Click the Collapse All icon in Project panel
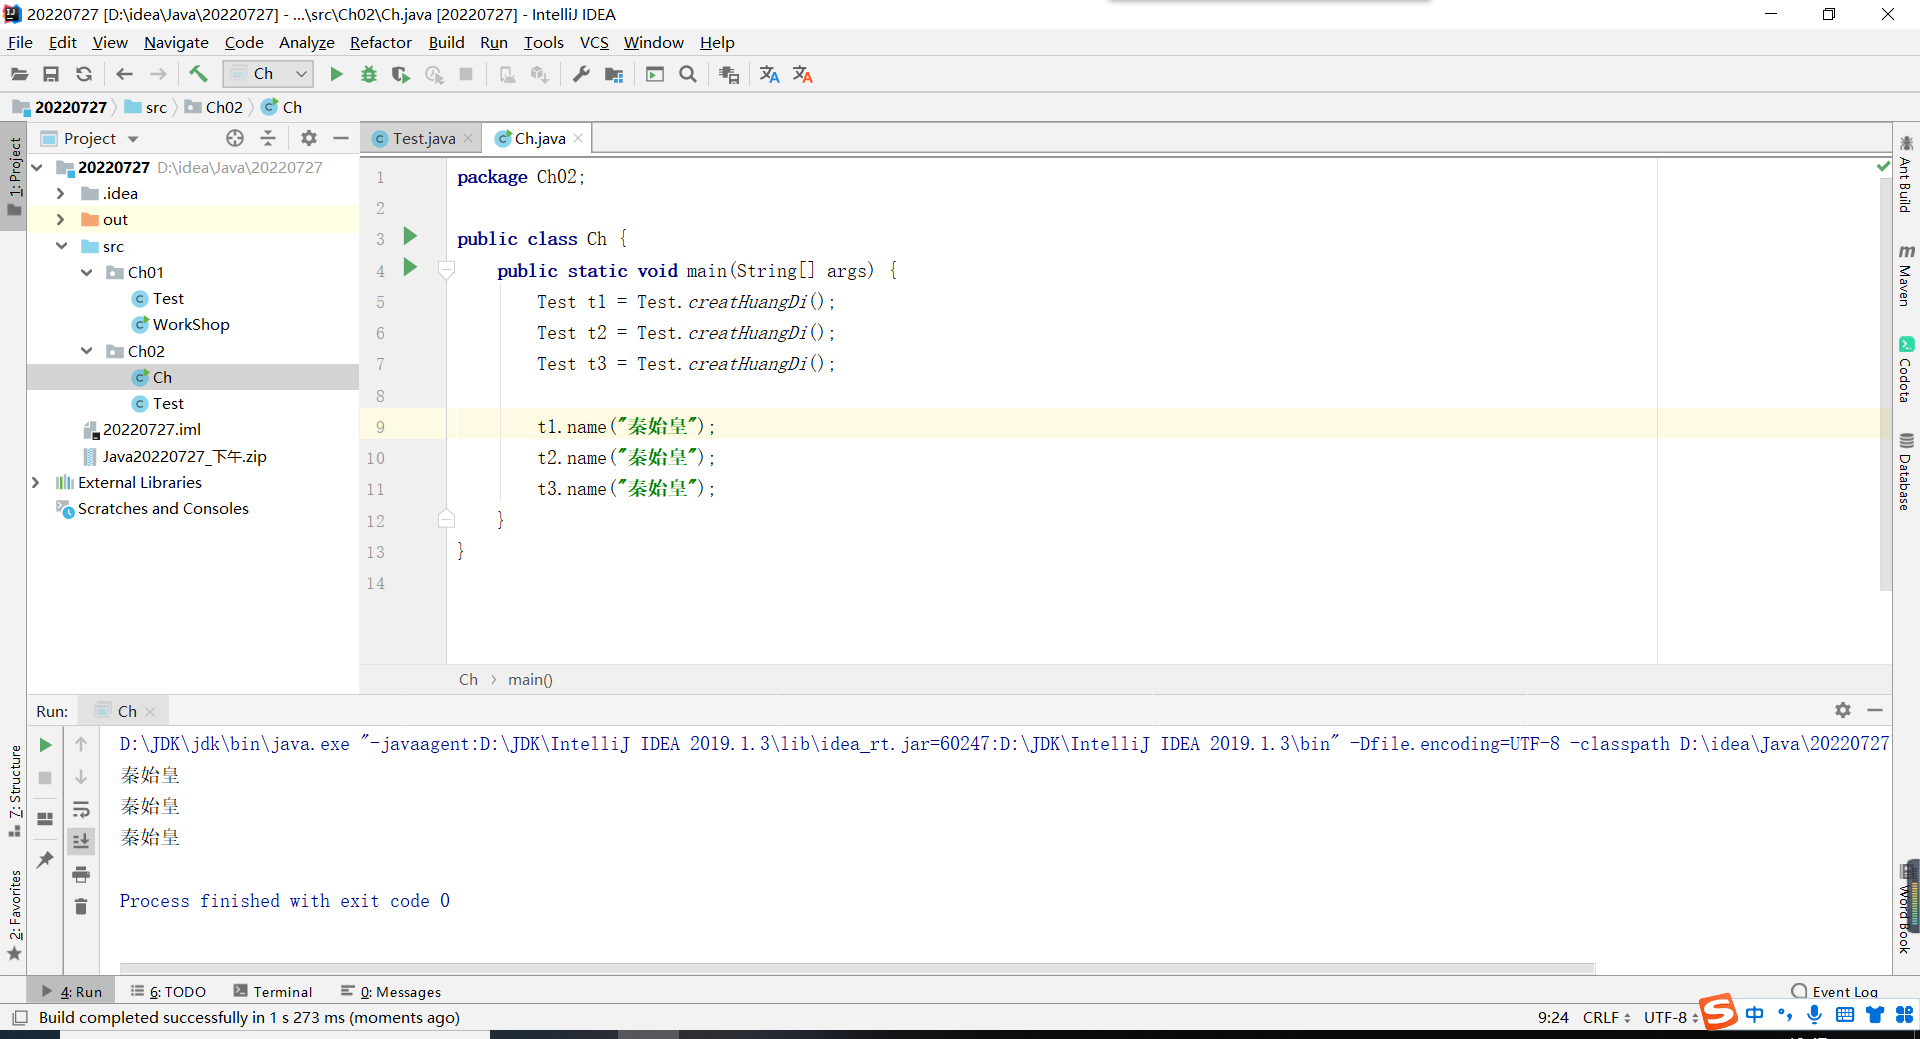Image resolution: width=1920 pixels, height=1039 pixels. 268,138
